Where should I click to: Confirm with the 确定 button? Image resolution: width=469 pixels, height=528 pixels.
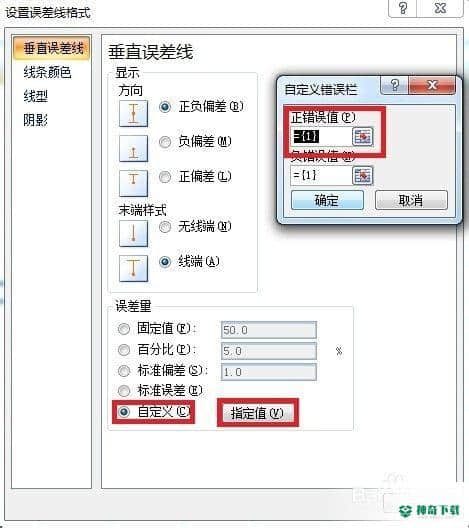(327, 200)
